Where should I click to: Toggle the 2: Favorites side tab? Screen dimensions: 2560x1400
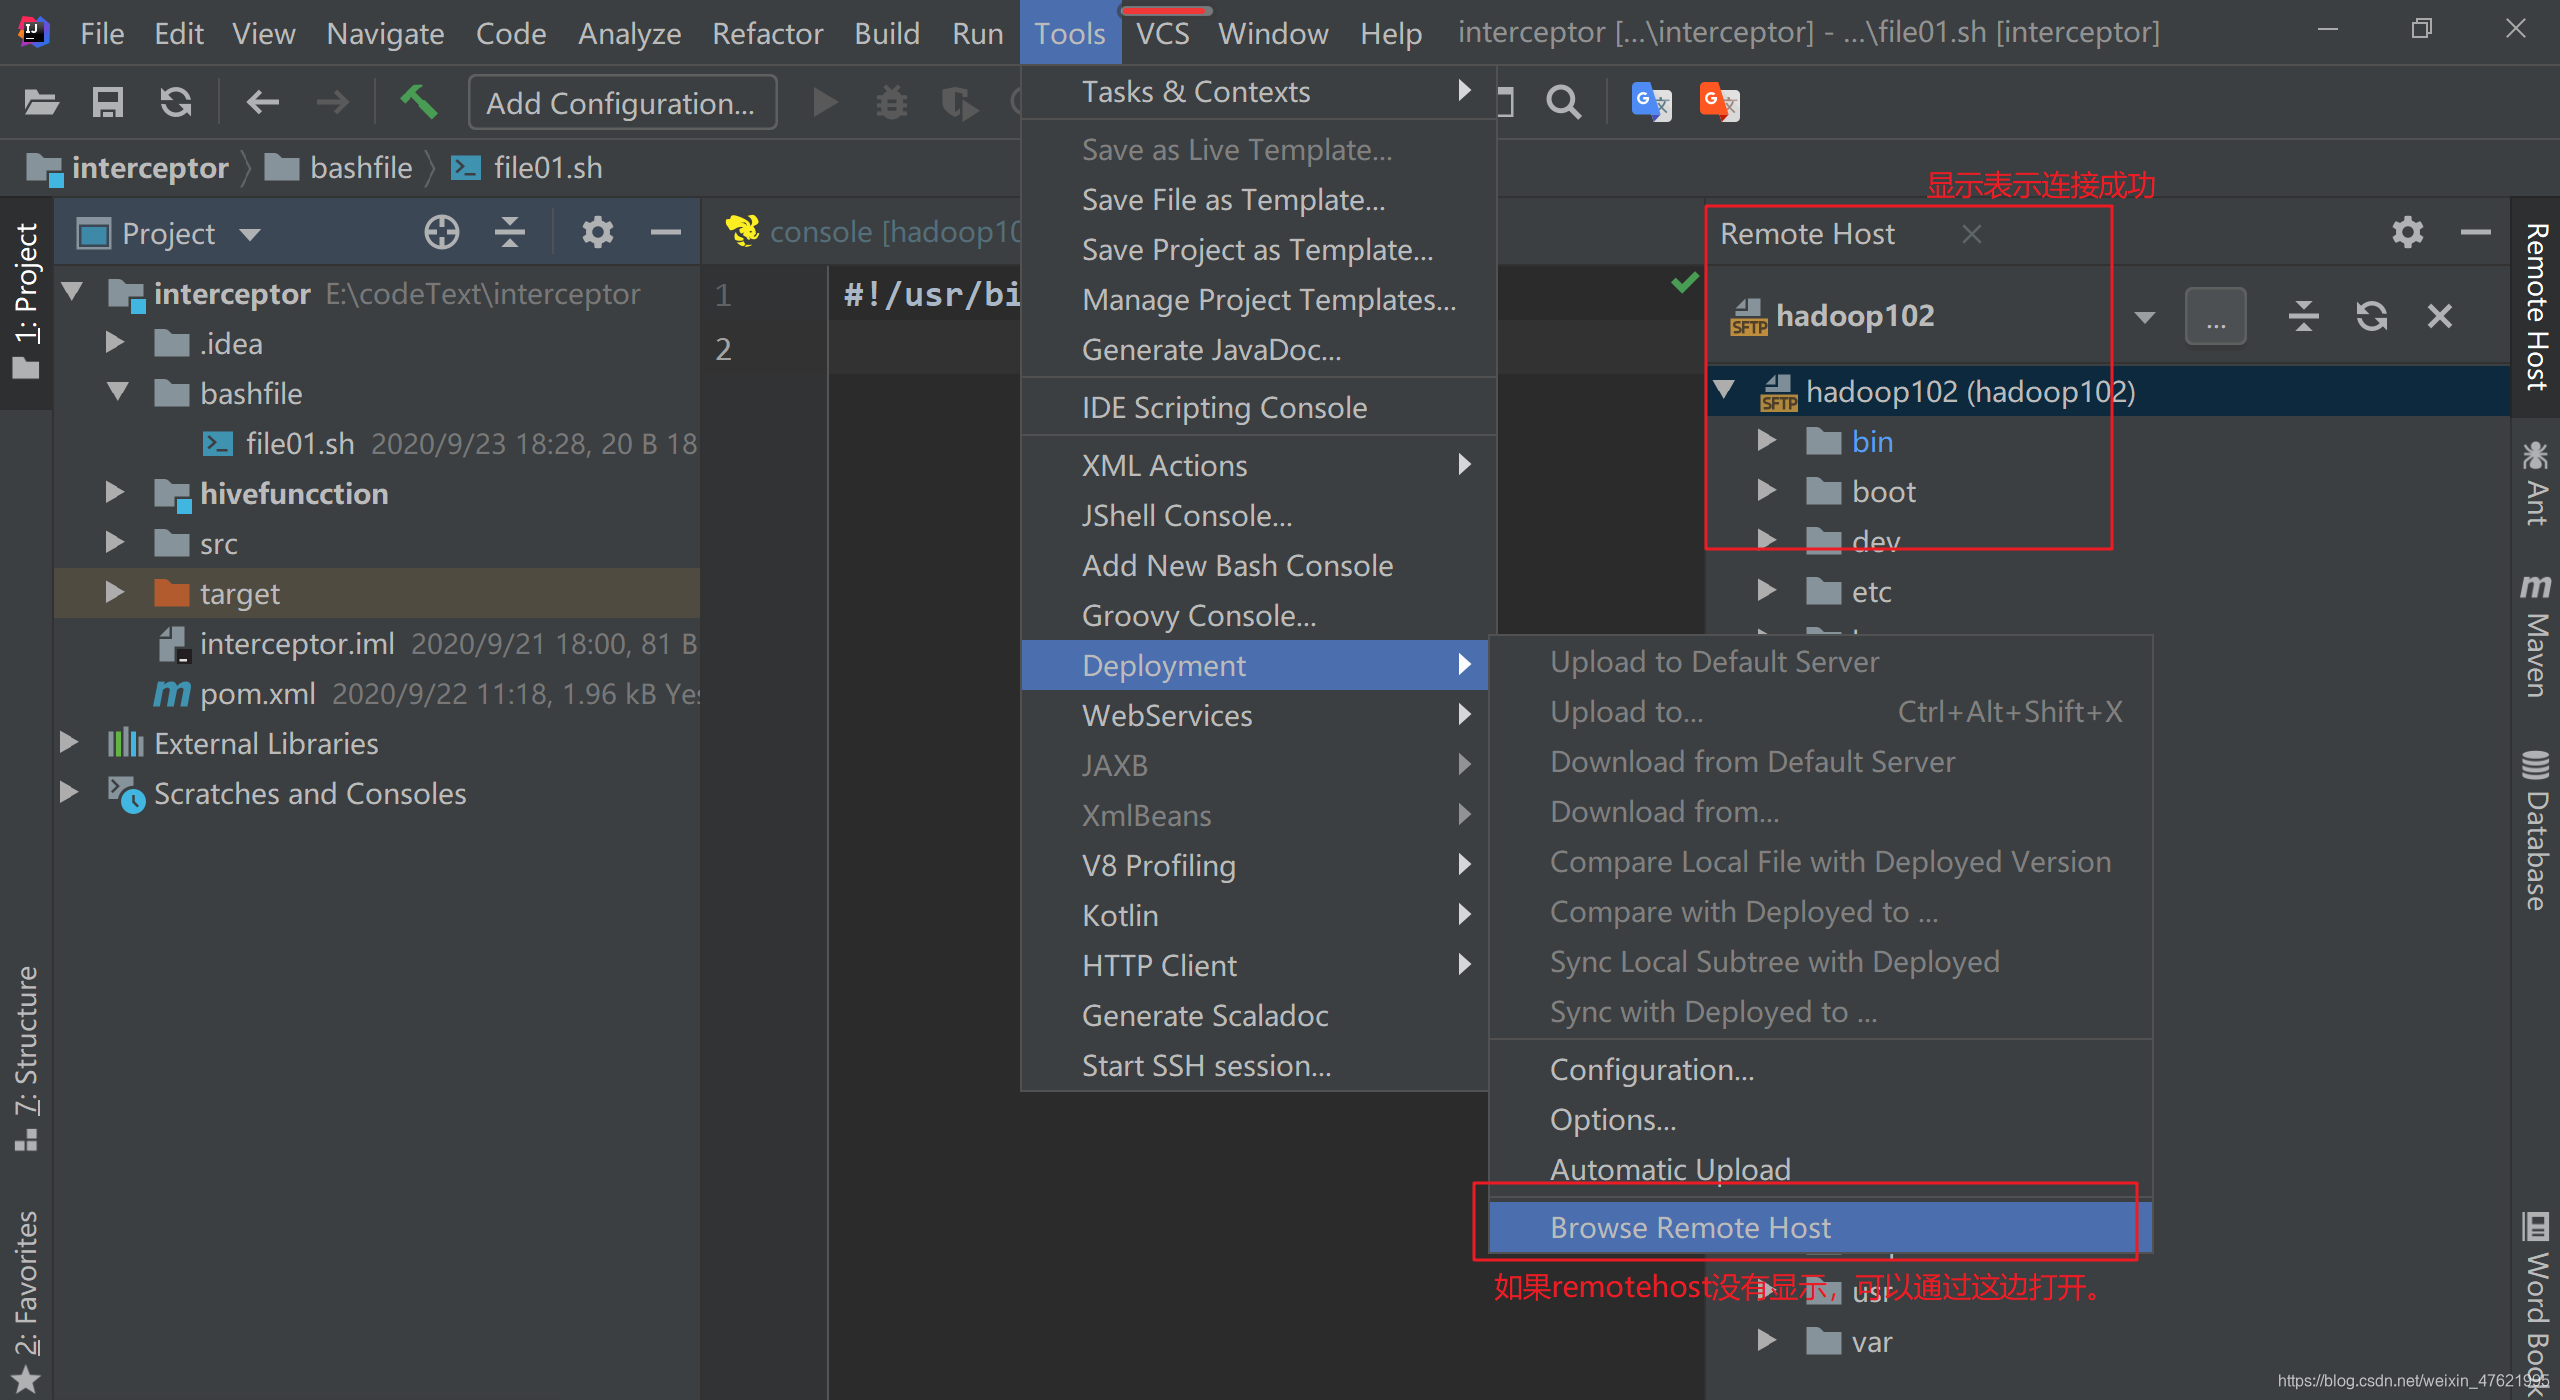[x=26, y=1302]
